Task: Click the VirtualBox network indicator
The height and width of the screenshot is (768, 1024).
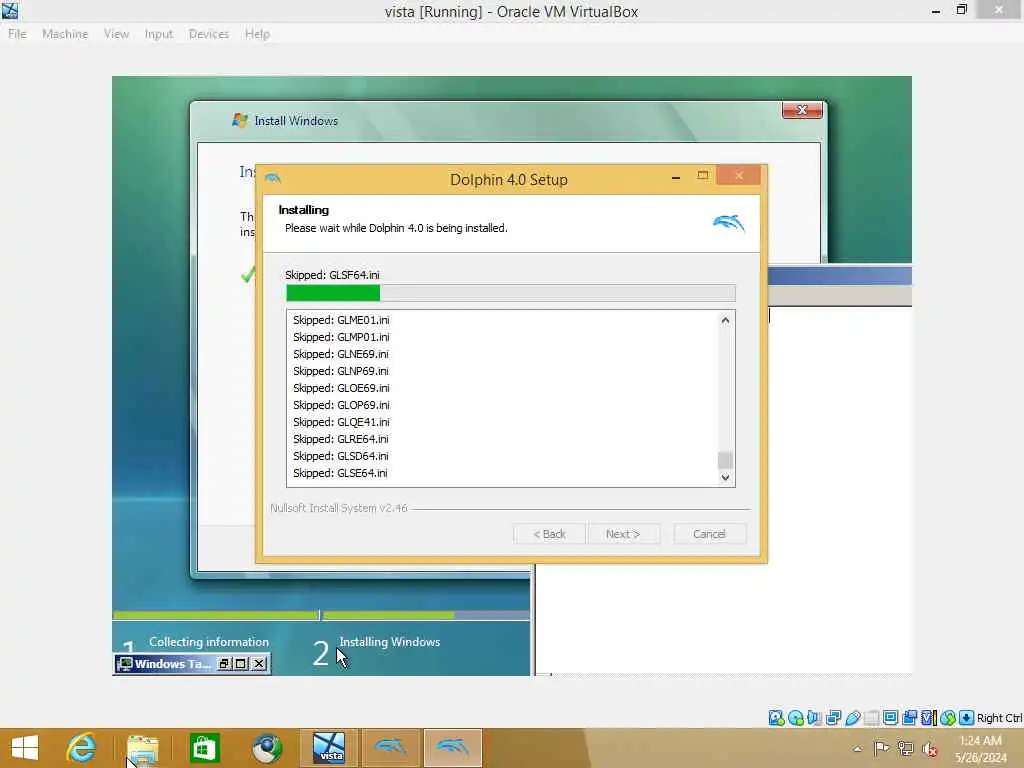Action: coord(833,718)
